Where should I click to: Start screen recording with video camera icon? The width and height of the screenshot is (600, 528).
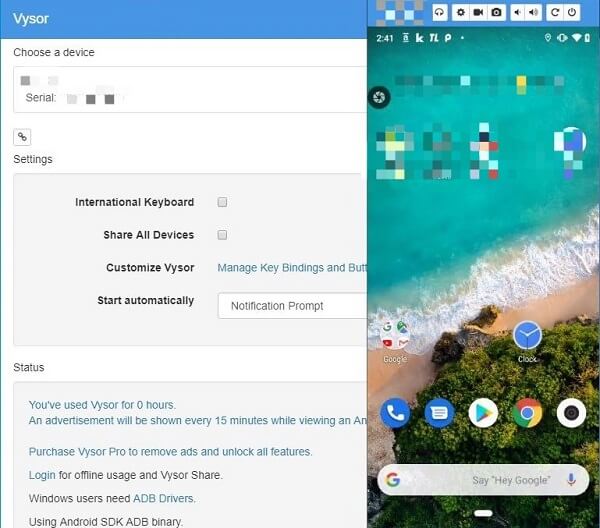coord(477,12)
